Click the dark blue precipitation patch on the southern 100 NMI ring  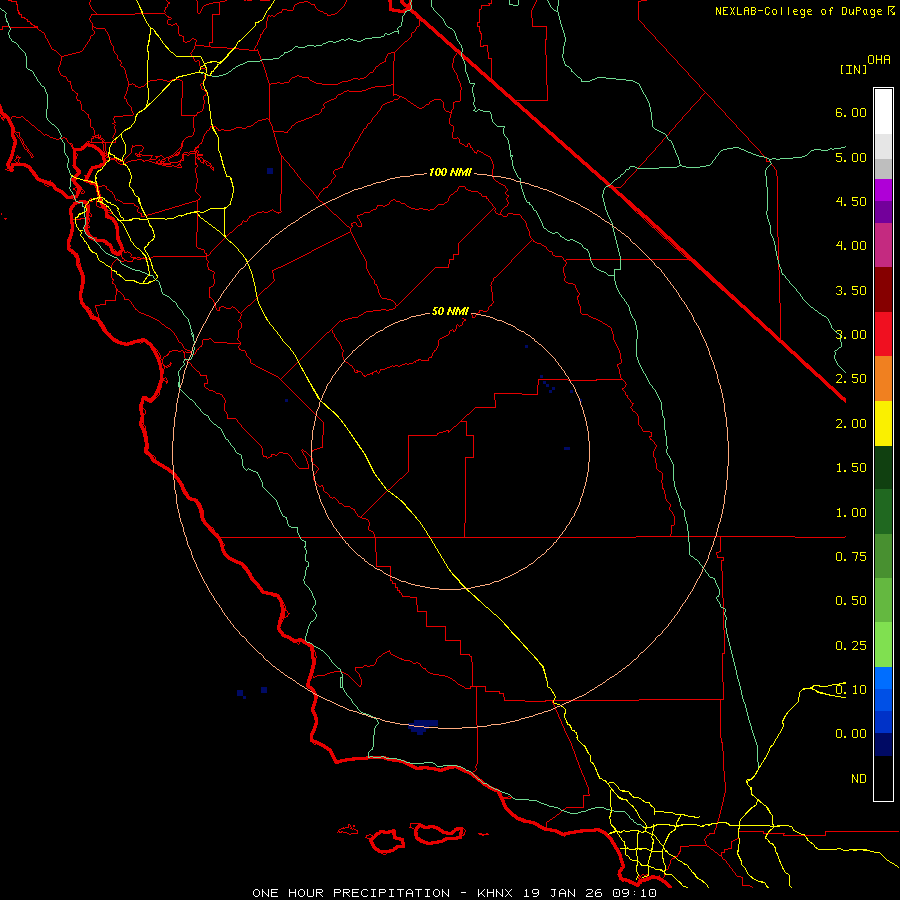pos(424,726)
